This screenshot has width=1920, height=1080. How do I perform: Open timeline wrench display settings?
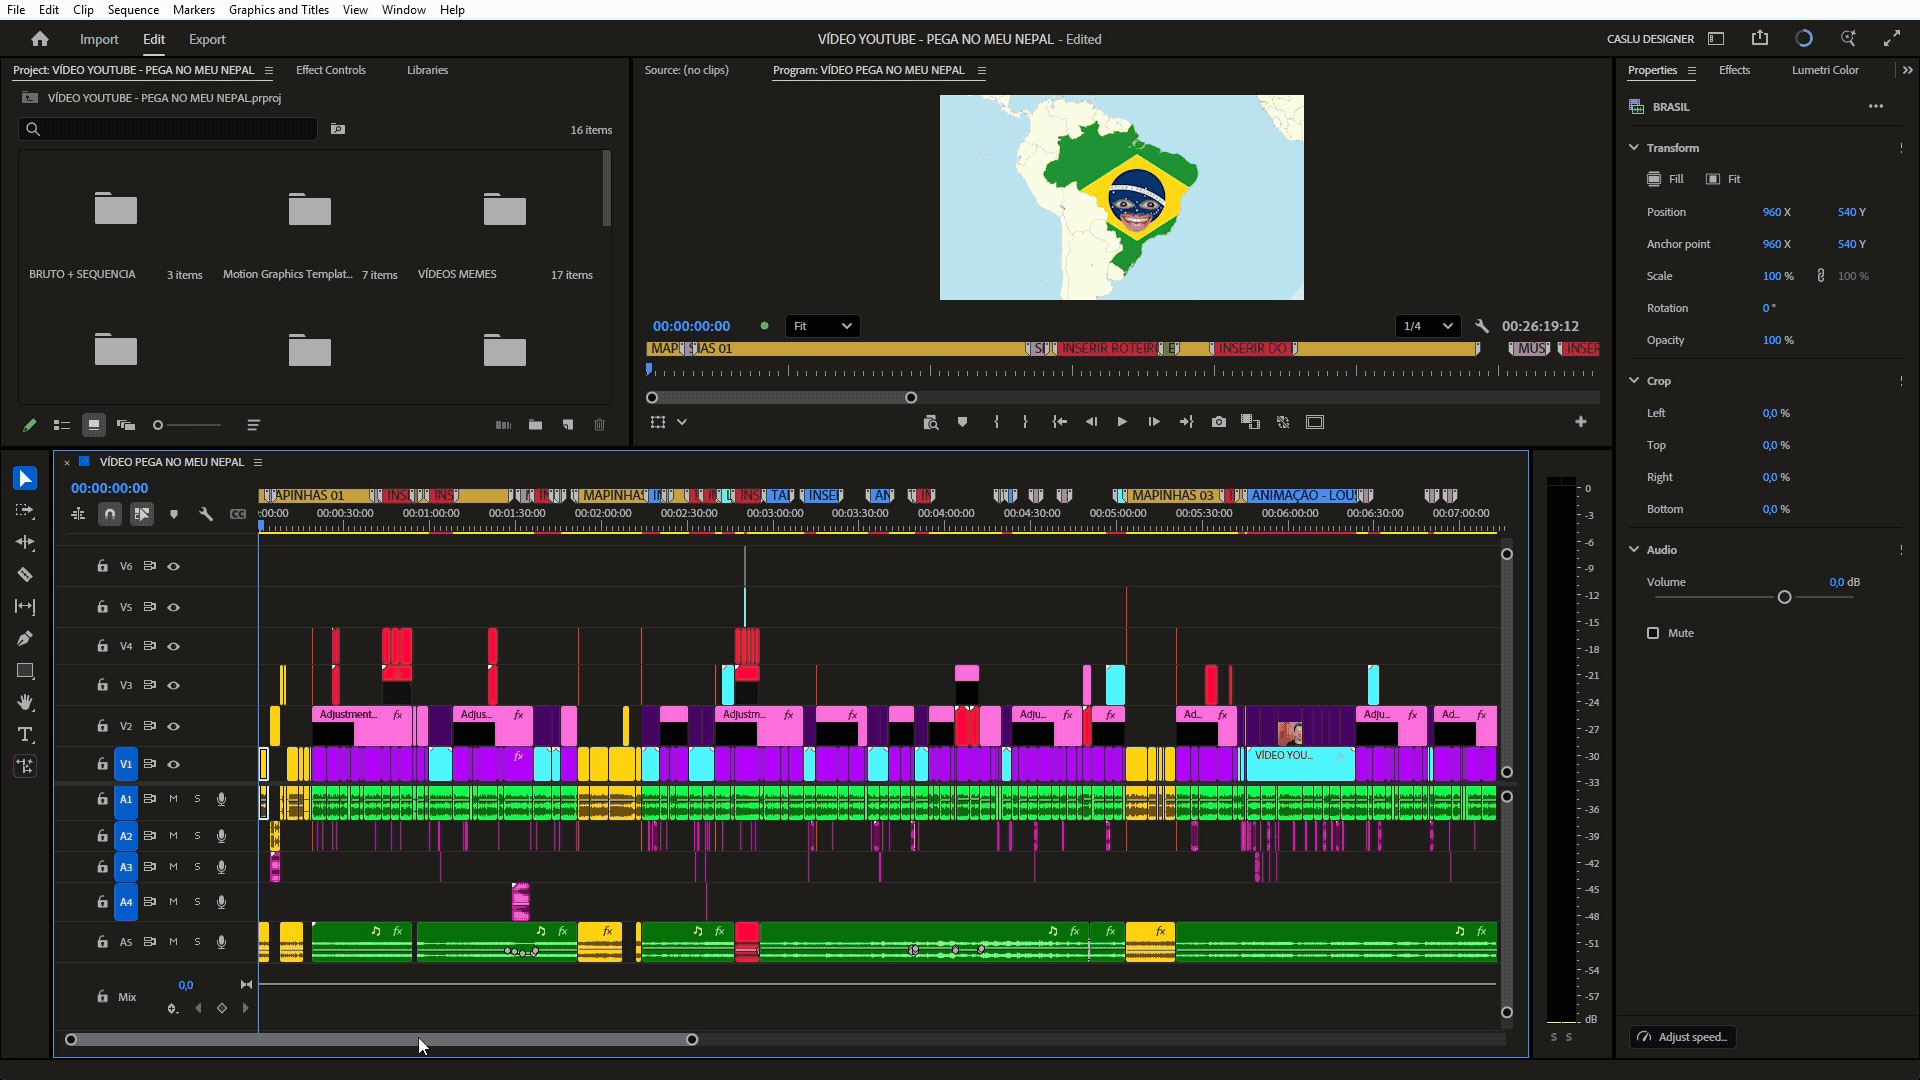(206, 514)
